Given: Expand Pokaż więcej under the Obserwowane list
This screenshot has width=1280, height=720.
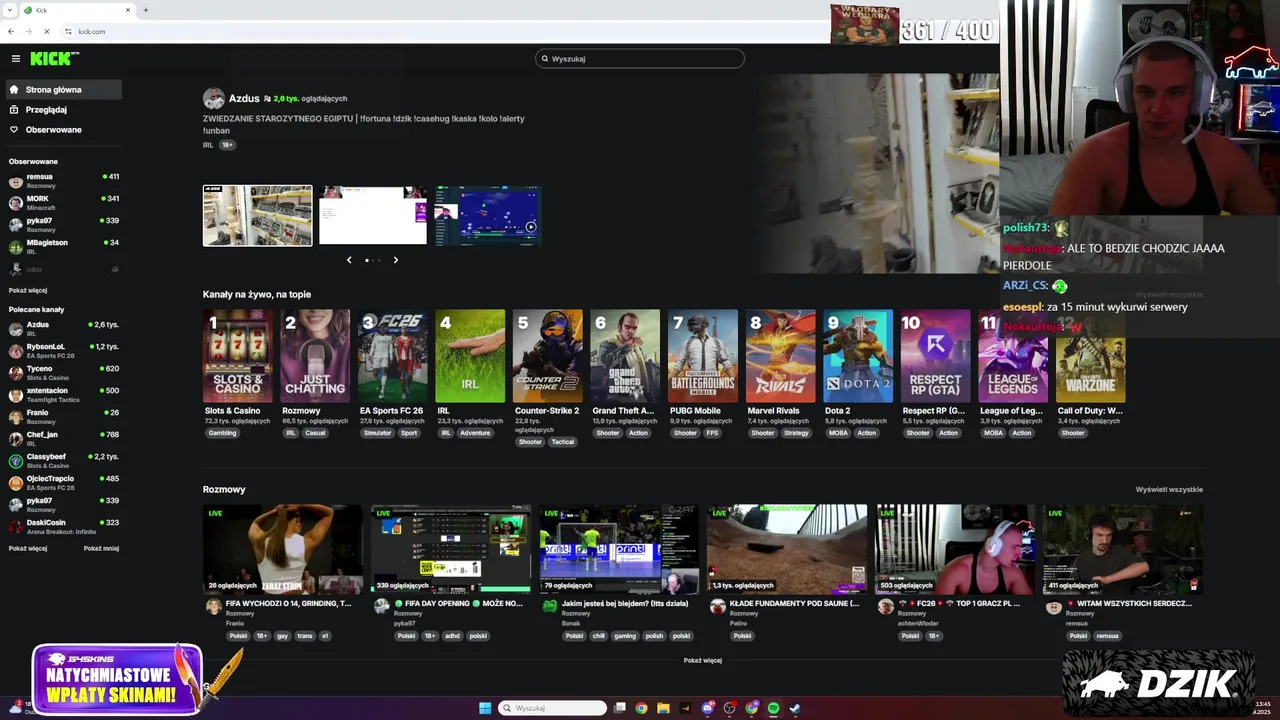Looking at the screenshot, I should 28,291.
